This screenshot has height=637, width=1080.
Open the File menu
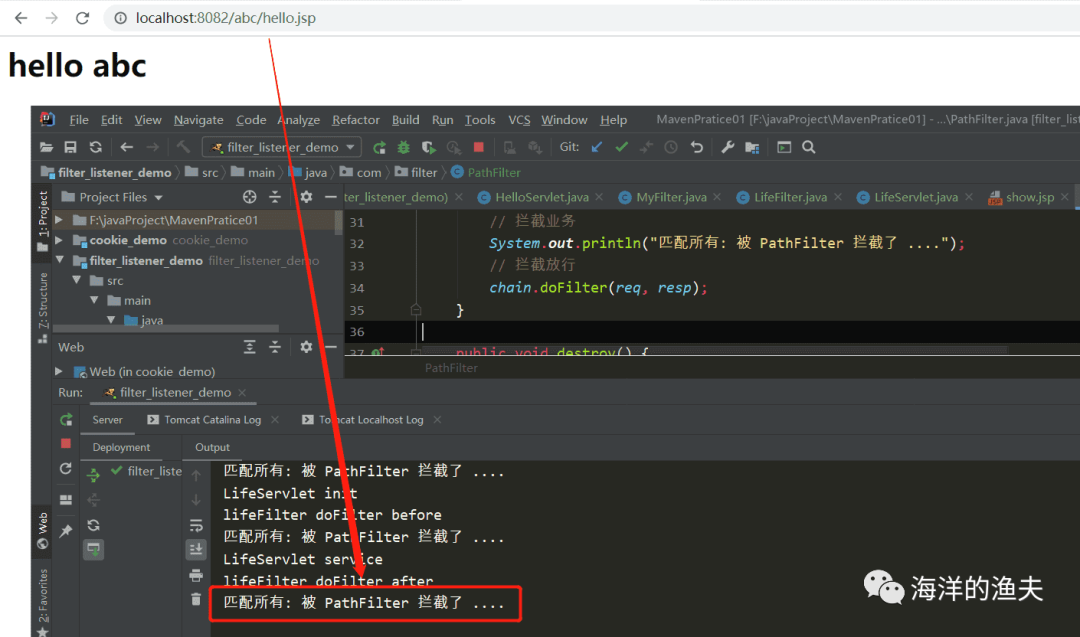[x=79, y=120]
